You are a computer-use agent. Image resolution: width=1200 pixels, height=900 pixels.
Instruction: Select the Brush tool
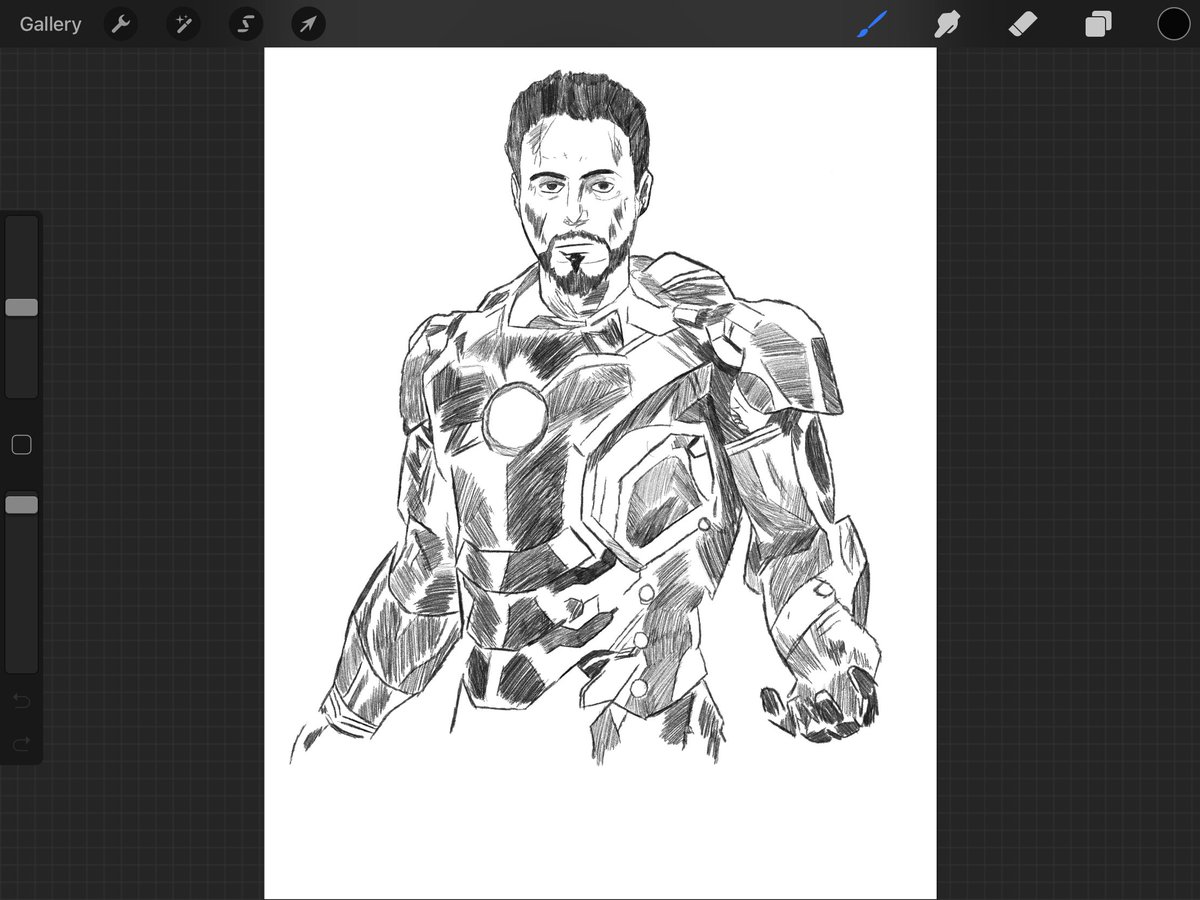click(x=873, y=24)
